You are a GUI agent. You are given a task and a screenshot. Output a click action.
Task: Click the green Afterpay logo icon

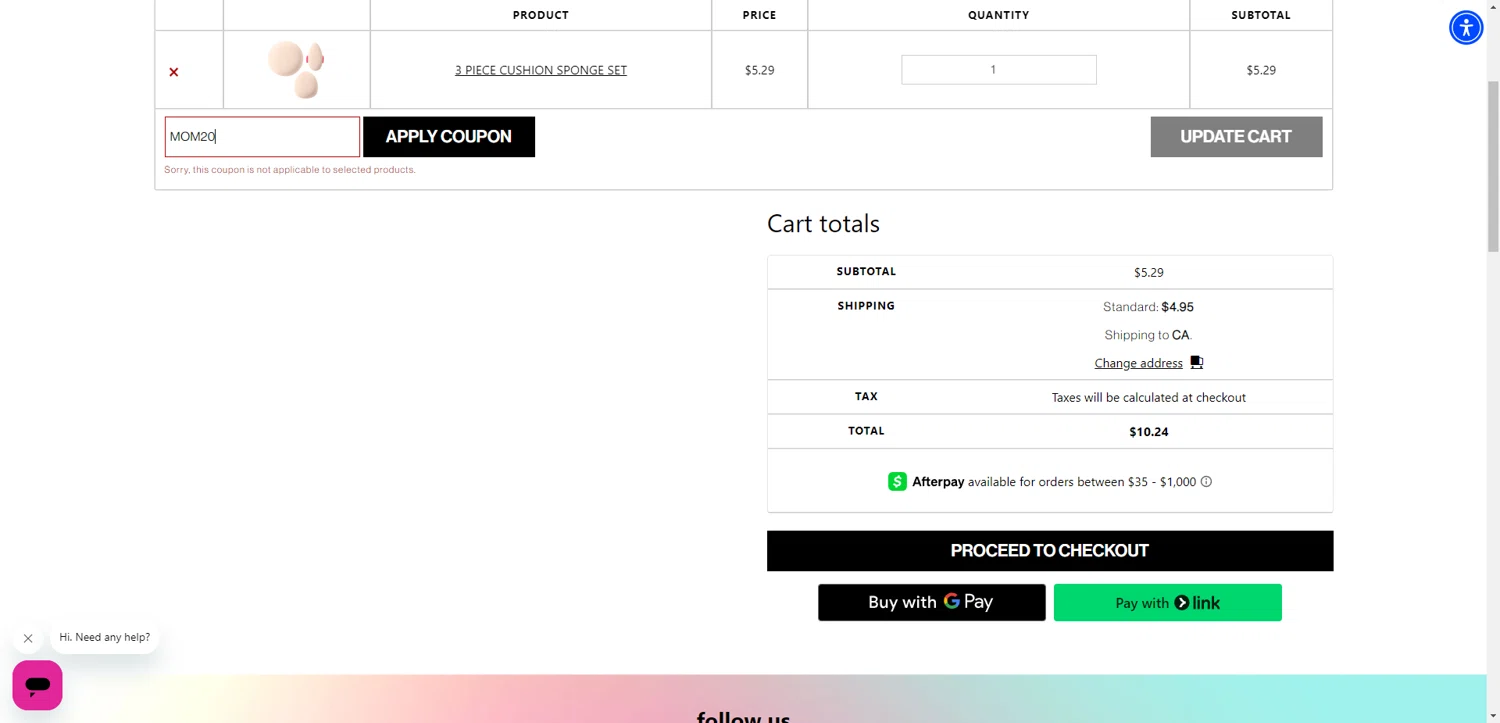[897, 482]
